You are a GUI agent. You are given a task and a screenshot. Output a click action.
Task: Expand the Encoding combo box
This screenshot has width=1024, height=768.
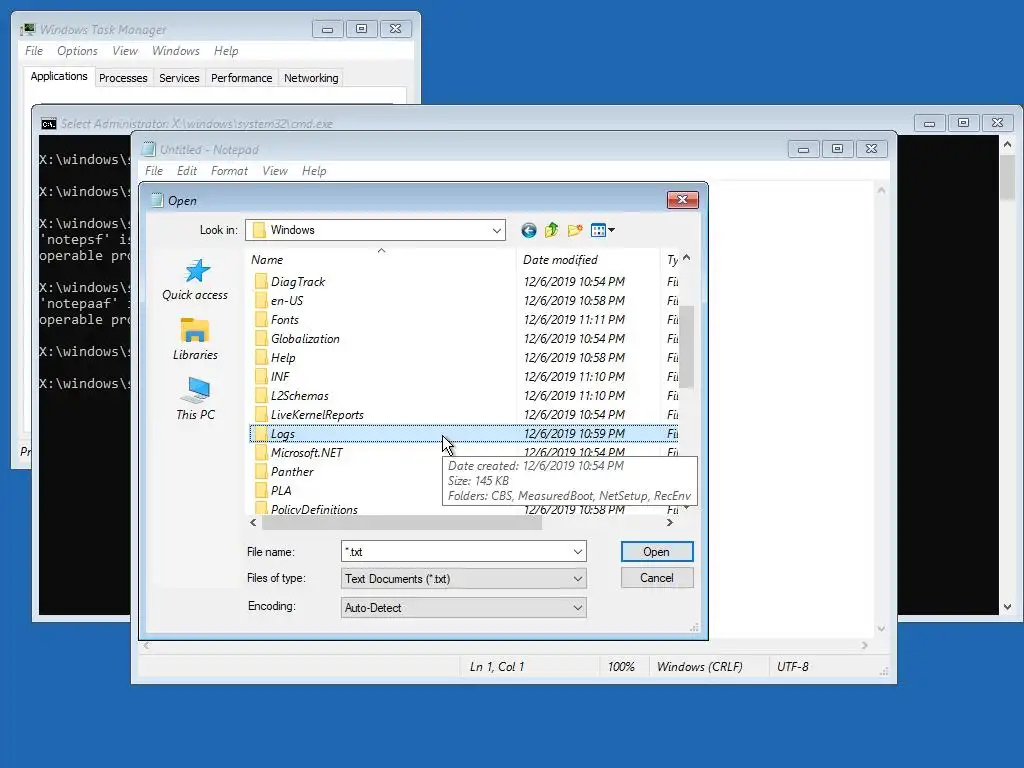(x=577, y=608)
